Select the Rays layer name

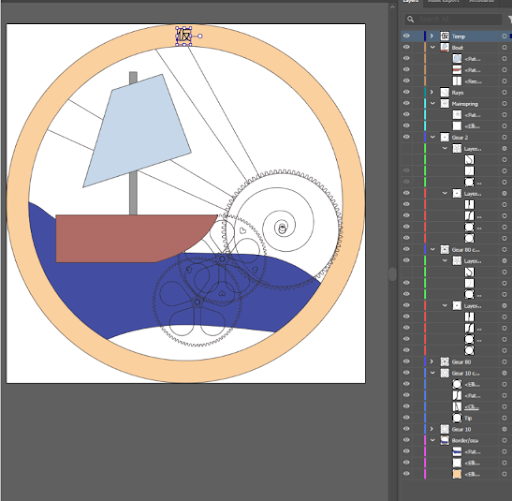pyautogui.click(x=458, y=93)
